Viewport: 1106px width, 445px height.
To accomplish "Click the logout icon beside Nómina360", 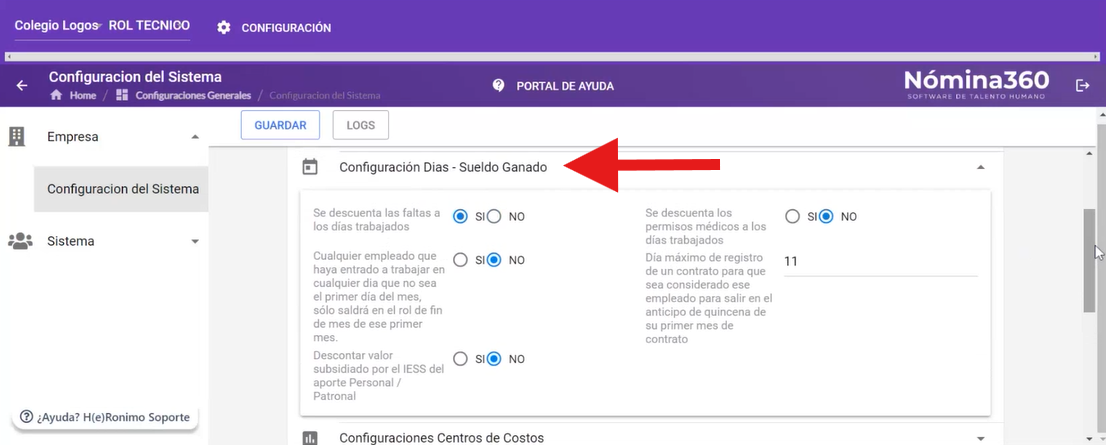I will click(x=1082, y=85).
